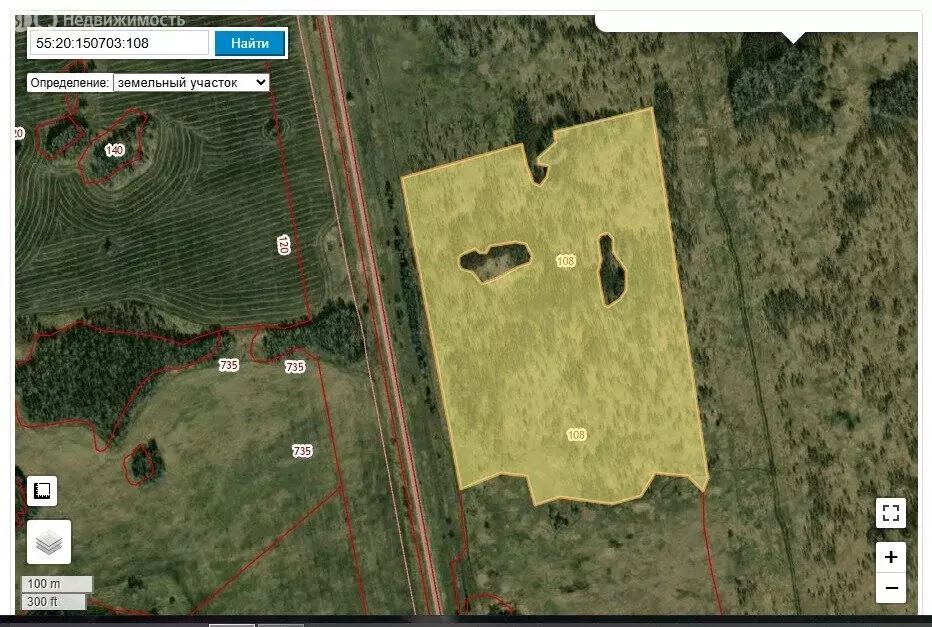932x627 pixels.
Task: Click the Определение label text
Action: pos(69,83)
